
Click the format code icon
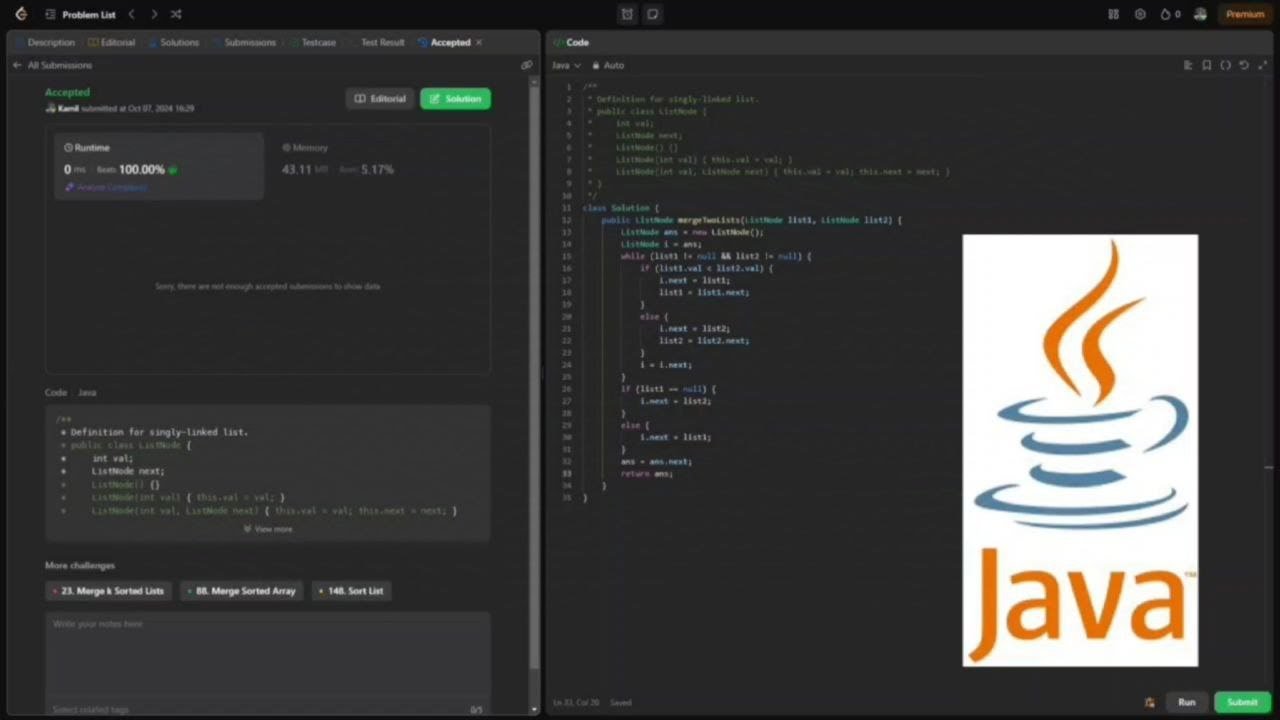point(1188,65)
